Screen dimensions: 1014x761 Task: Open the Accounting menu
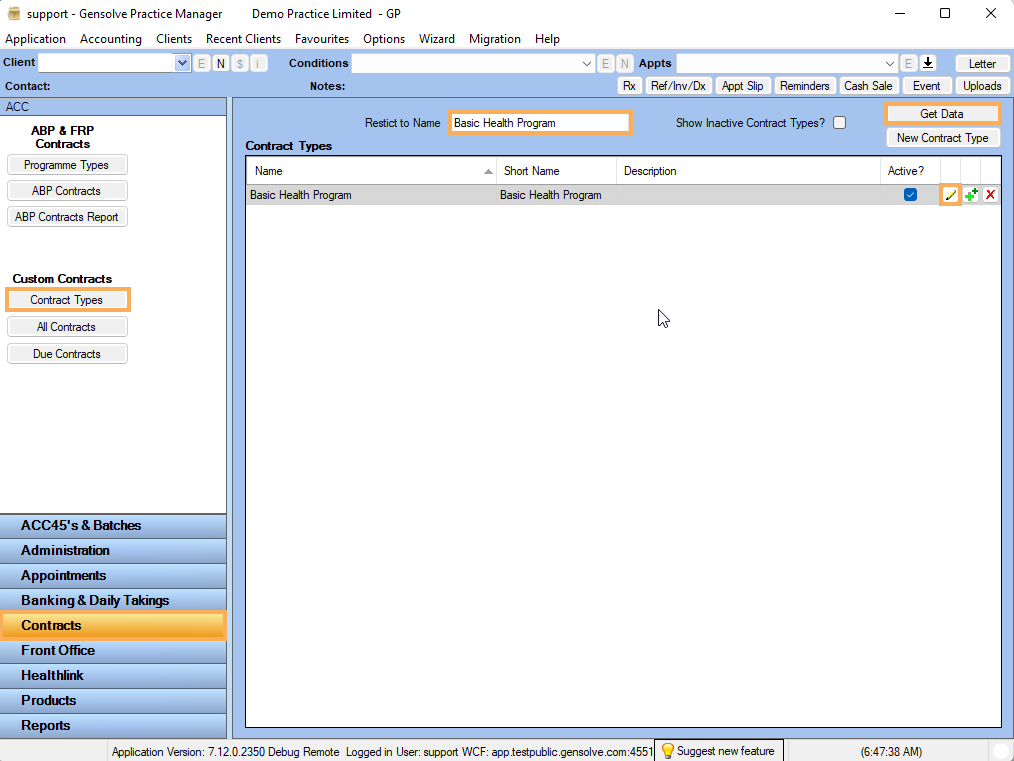click(x=111, y=39)
